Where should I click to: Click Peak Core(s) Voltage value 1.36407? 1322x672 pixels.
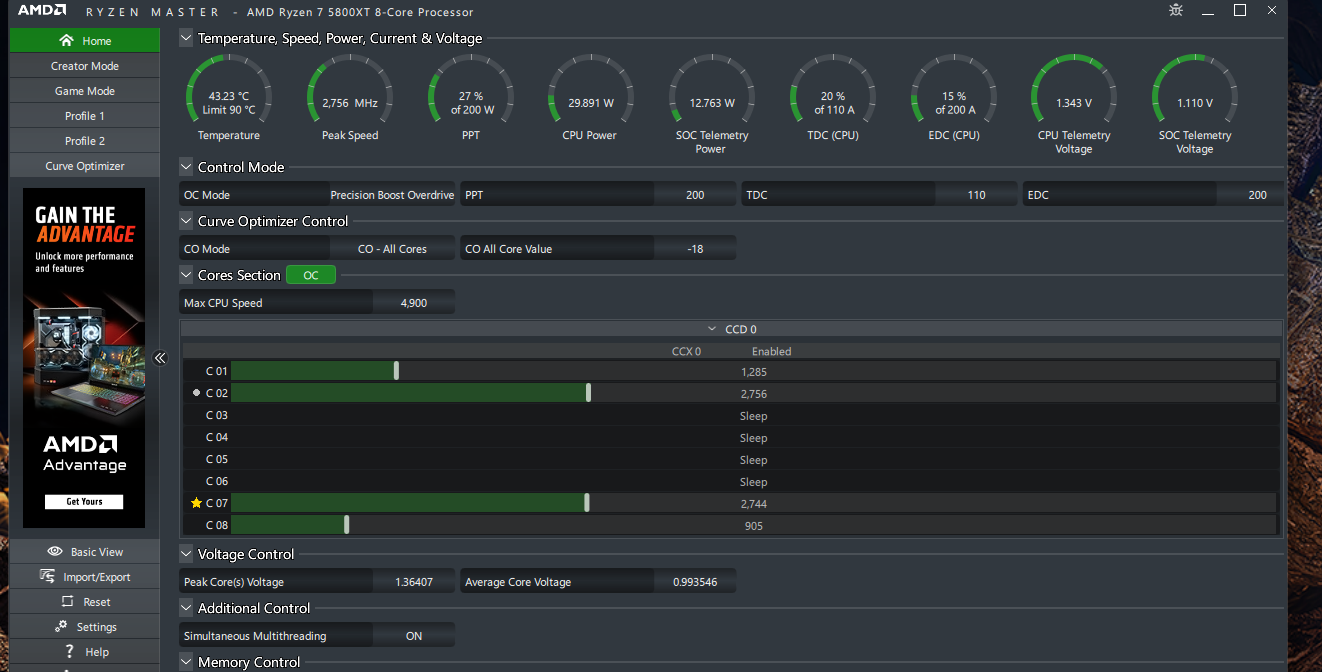(x=414, y=582)
